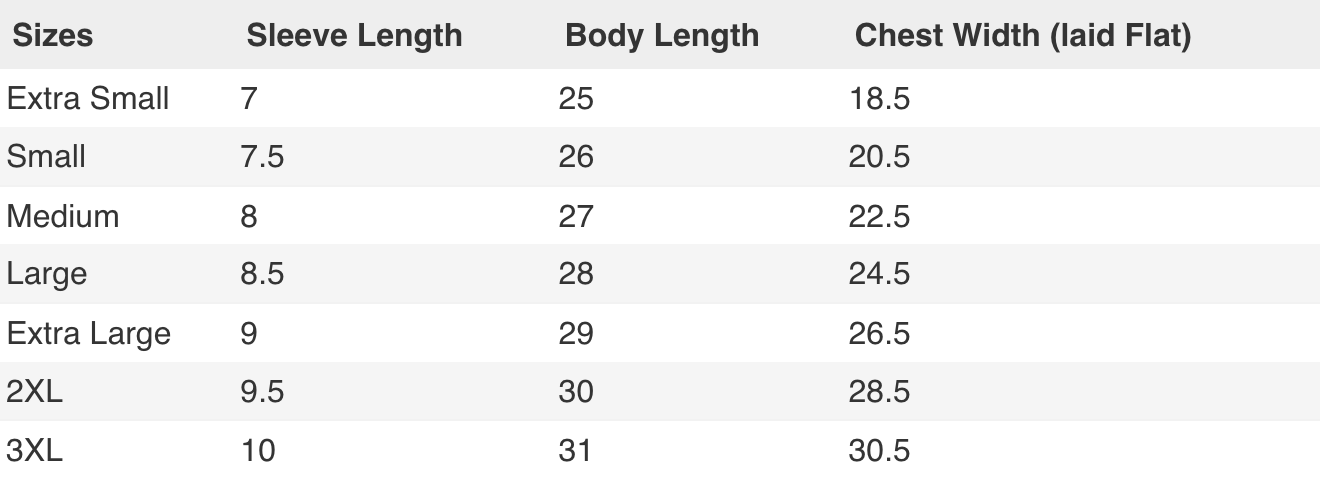Select the Medium size row label
1320x494 pixels.
click(x=63, y=216)
